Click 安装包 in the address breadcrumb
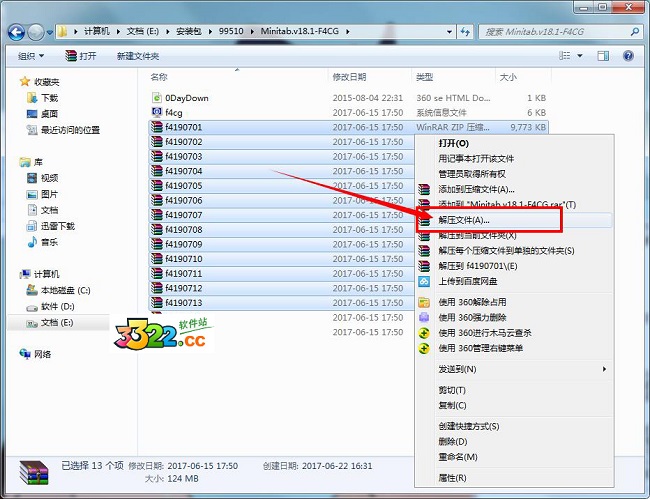This screenshot has width=650, height=499. (189, 31)
